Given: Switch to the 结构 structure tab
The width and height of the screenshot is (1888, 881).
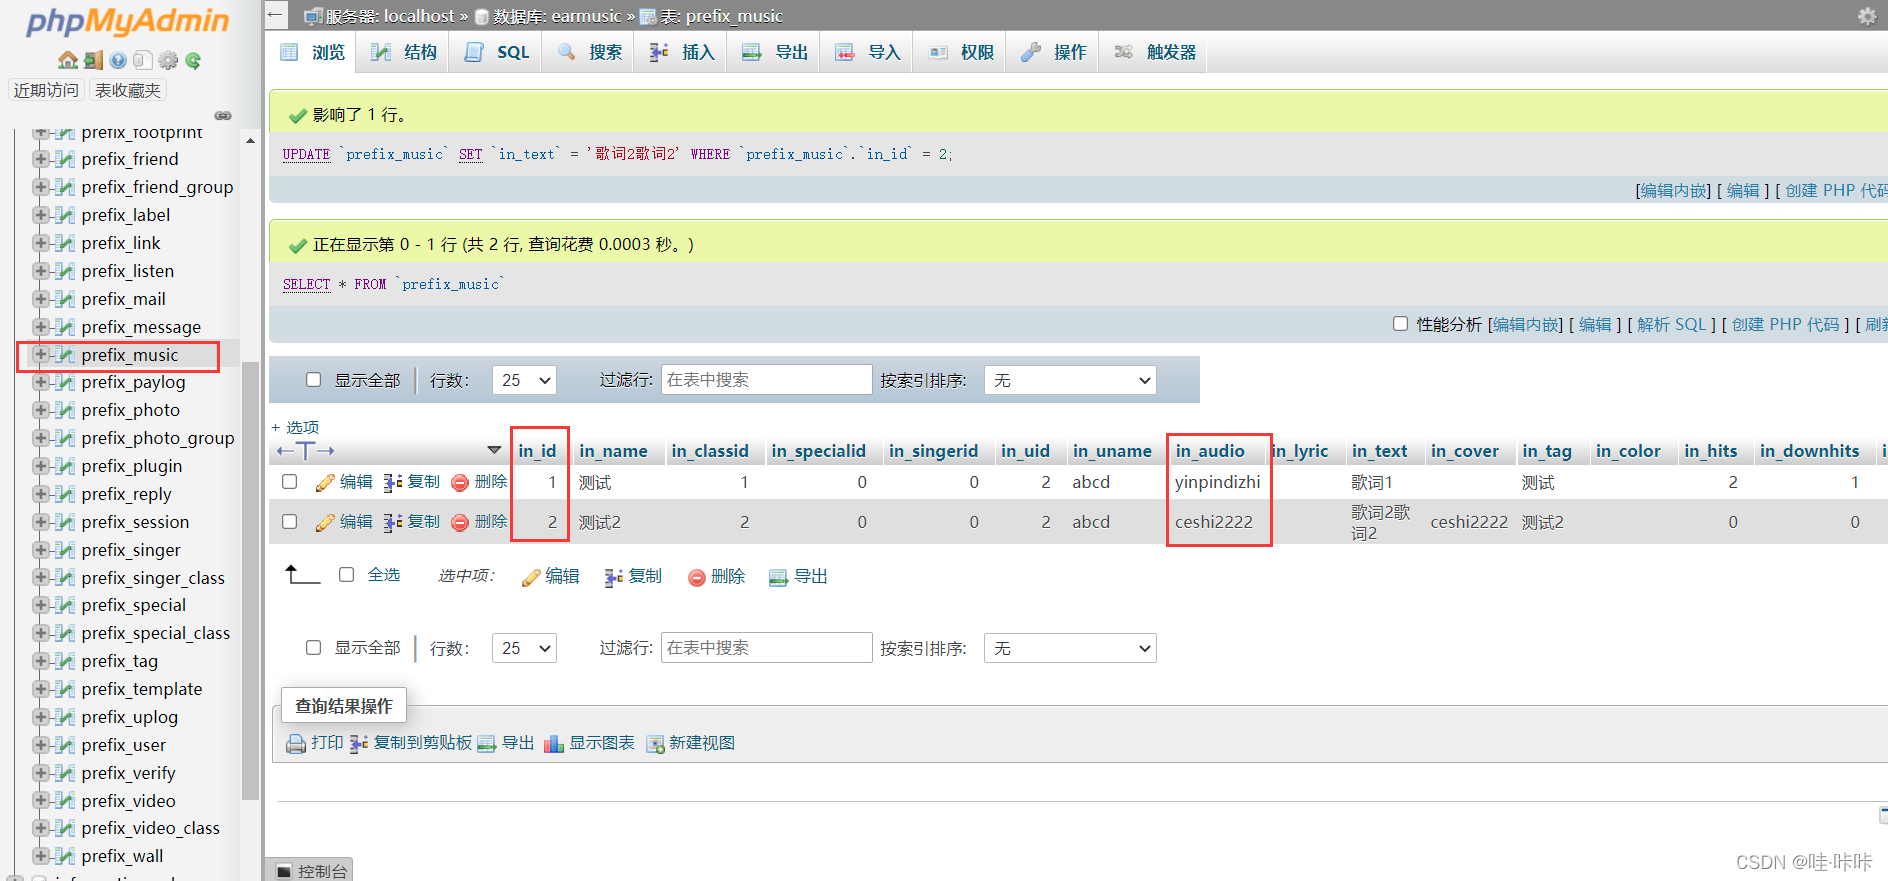Looking at the screenshot, I should click(x=404, y=52).
